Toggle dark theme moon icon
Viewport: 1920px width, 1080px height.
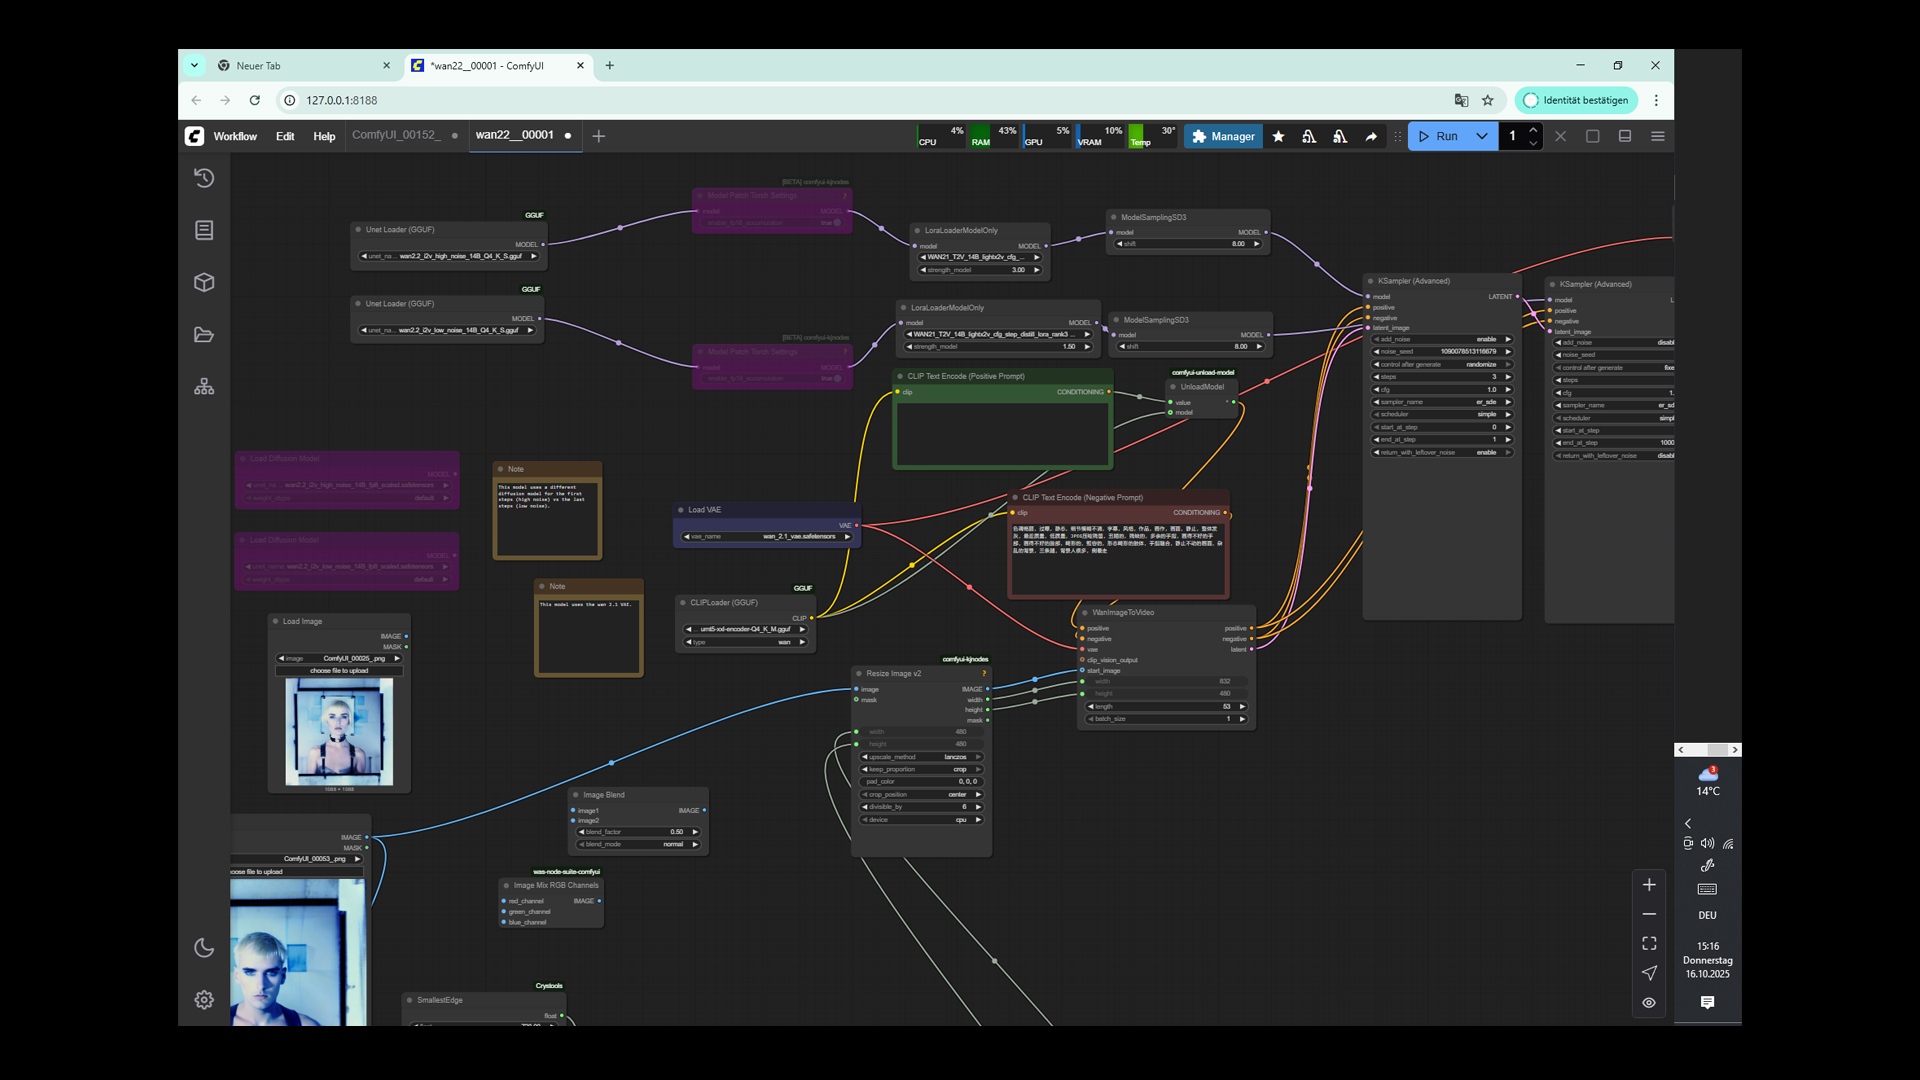(204, 948)
